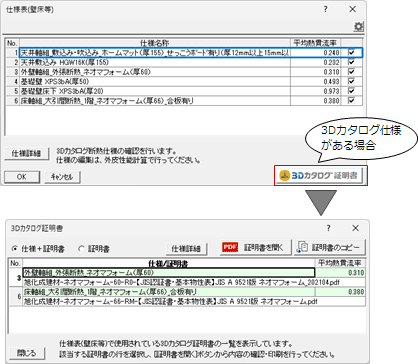Viewport: 418px width, 364px height.
Task: Toggle checkbox for row 4 基礎壁 XPS3bA(厚50)
Action: click(351, 81)
